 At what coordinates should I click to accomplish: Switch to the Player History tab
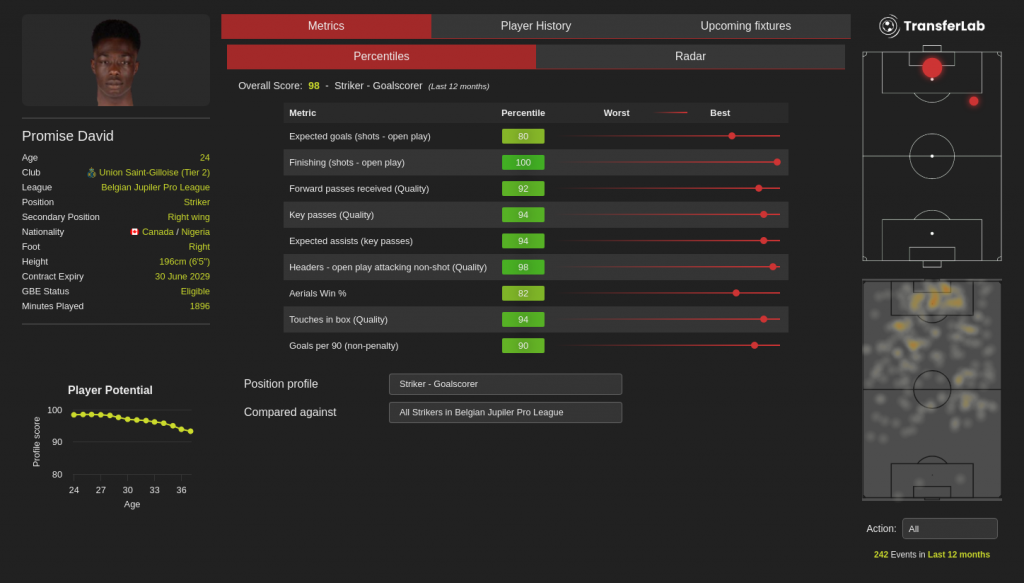click(x=536, y=26)
